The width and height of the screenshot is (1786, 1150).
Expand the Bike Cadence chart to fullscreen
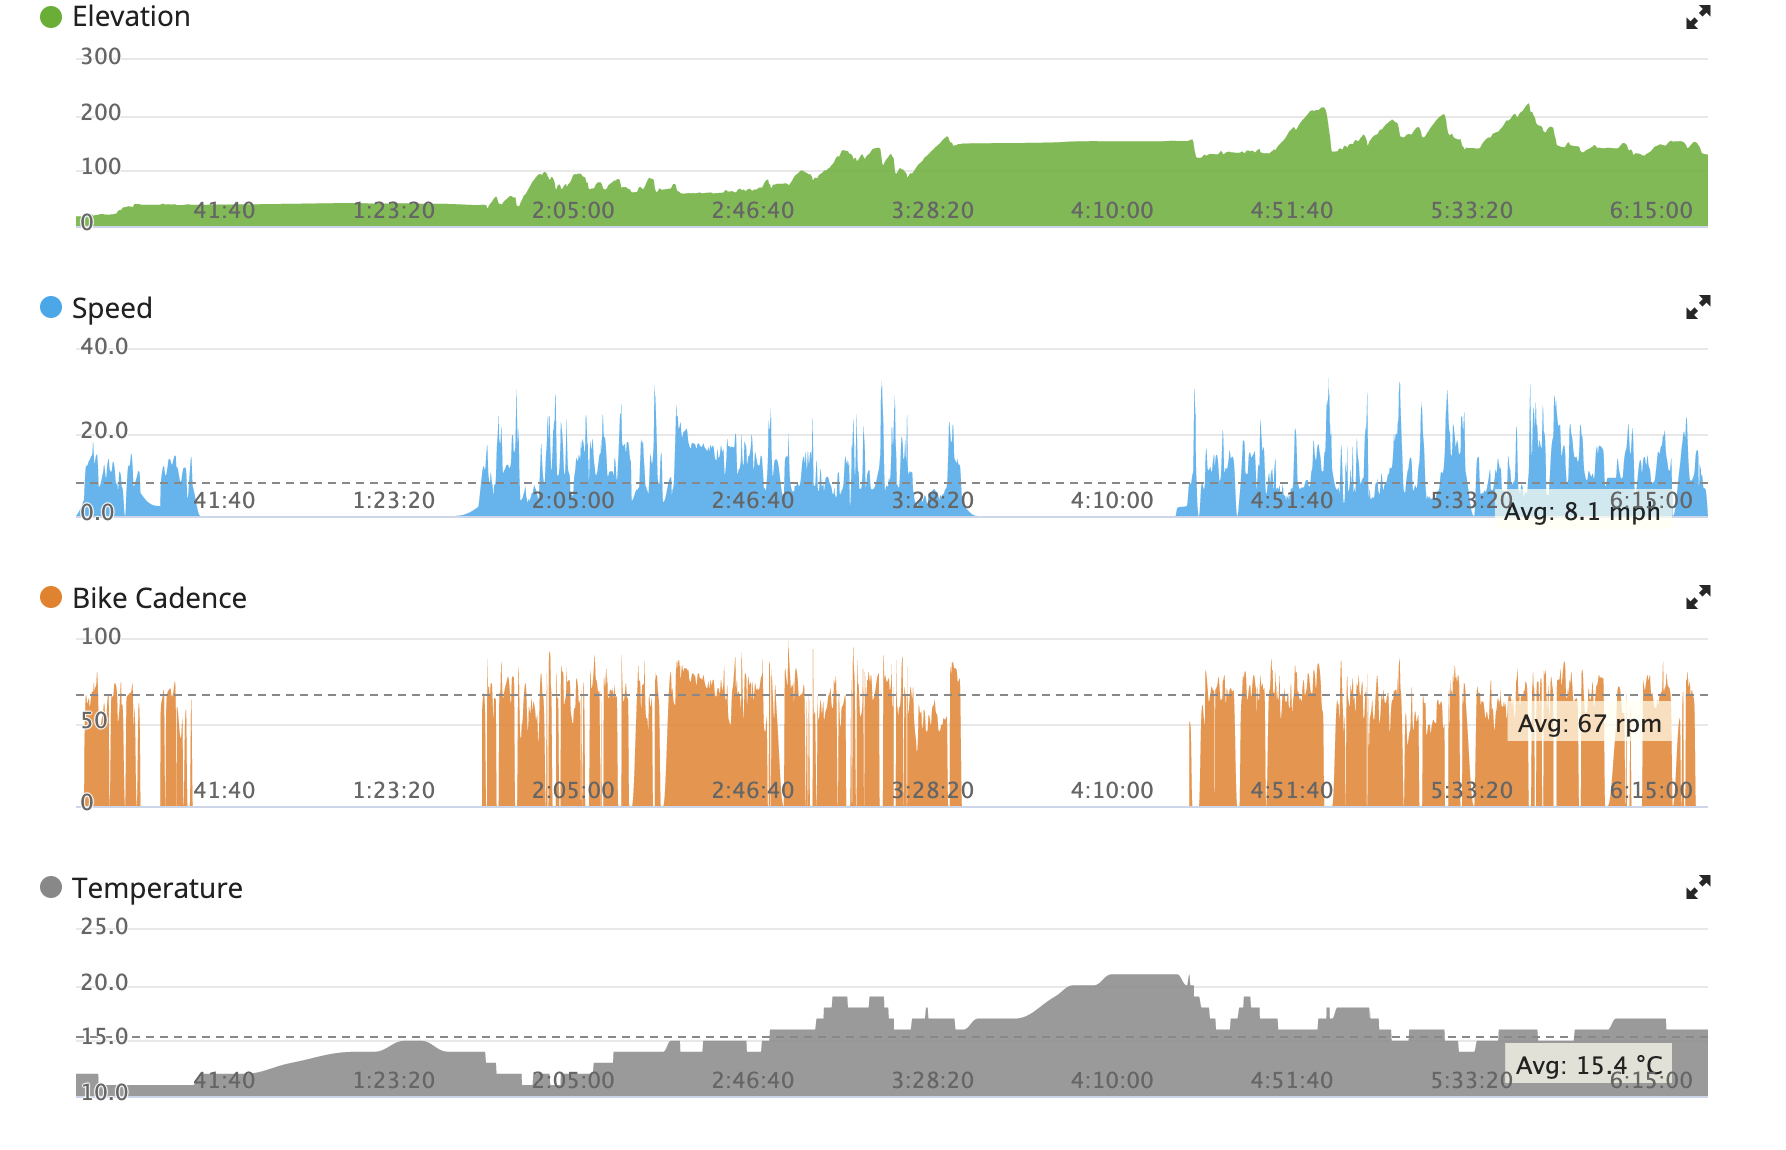point(1697,598)
